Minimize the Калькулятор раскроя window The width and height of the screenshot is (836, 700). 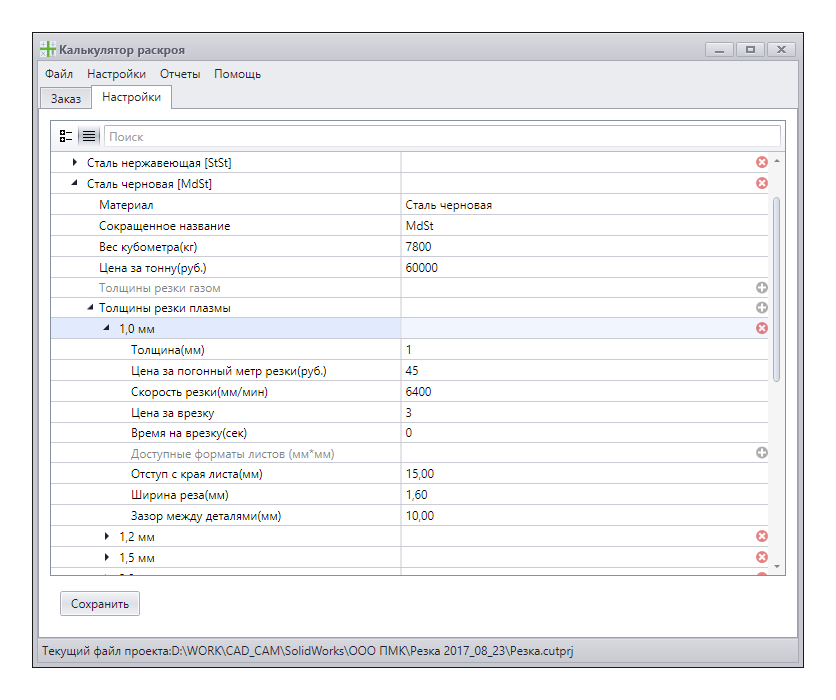pos(719,50)
